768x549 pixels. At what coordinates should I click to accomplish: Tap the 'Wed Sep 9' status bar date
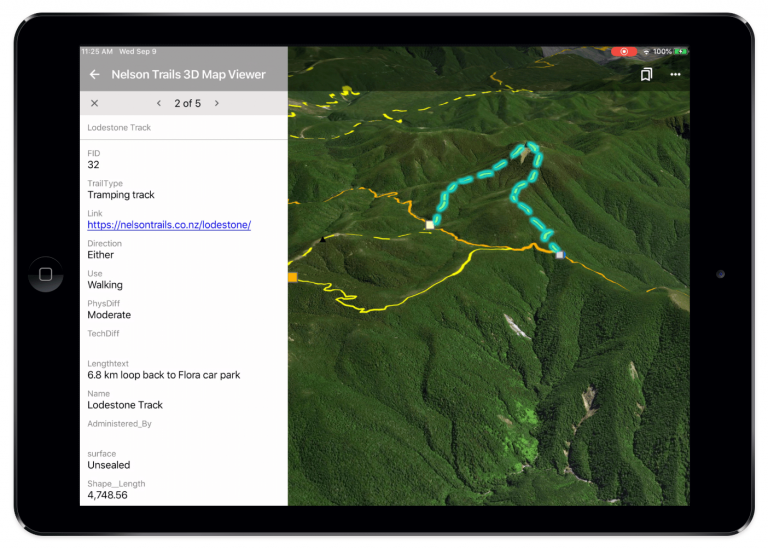coord(138,51)
